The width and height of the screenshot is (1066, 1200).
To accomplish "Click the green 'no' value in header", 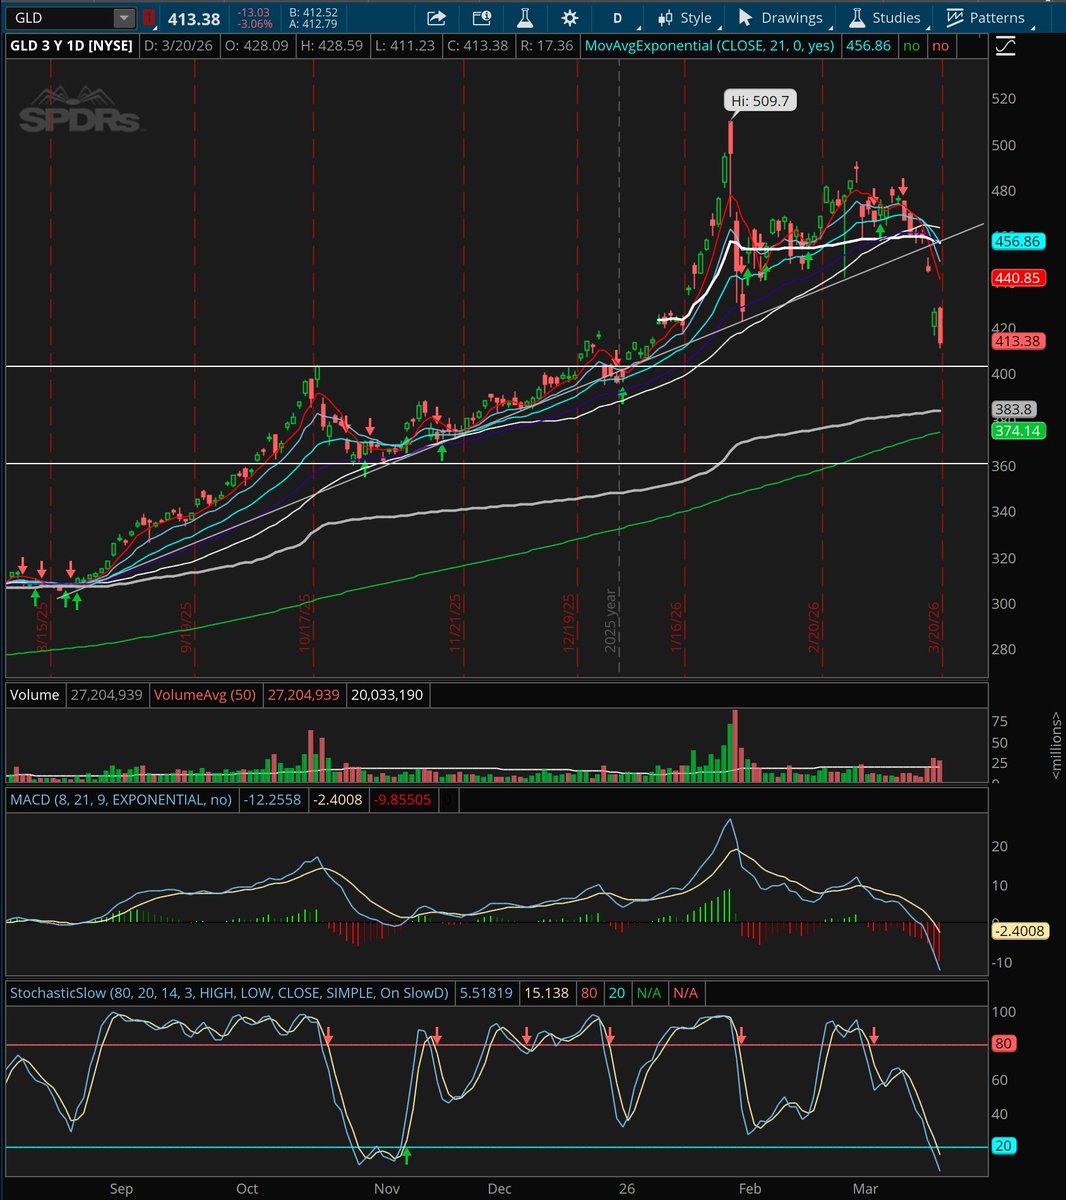I will [x=911, y=46].
